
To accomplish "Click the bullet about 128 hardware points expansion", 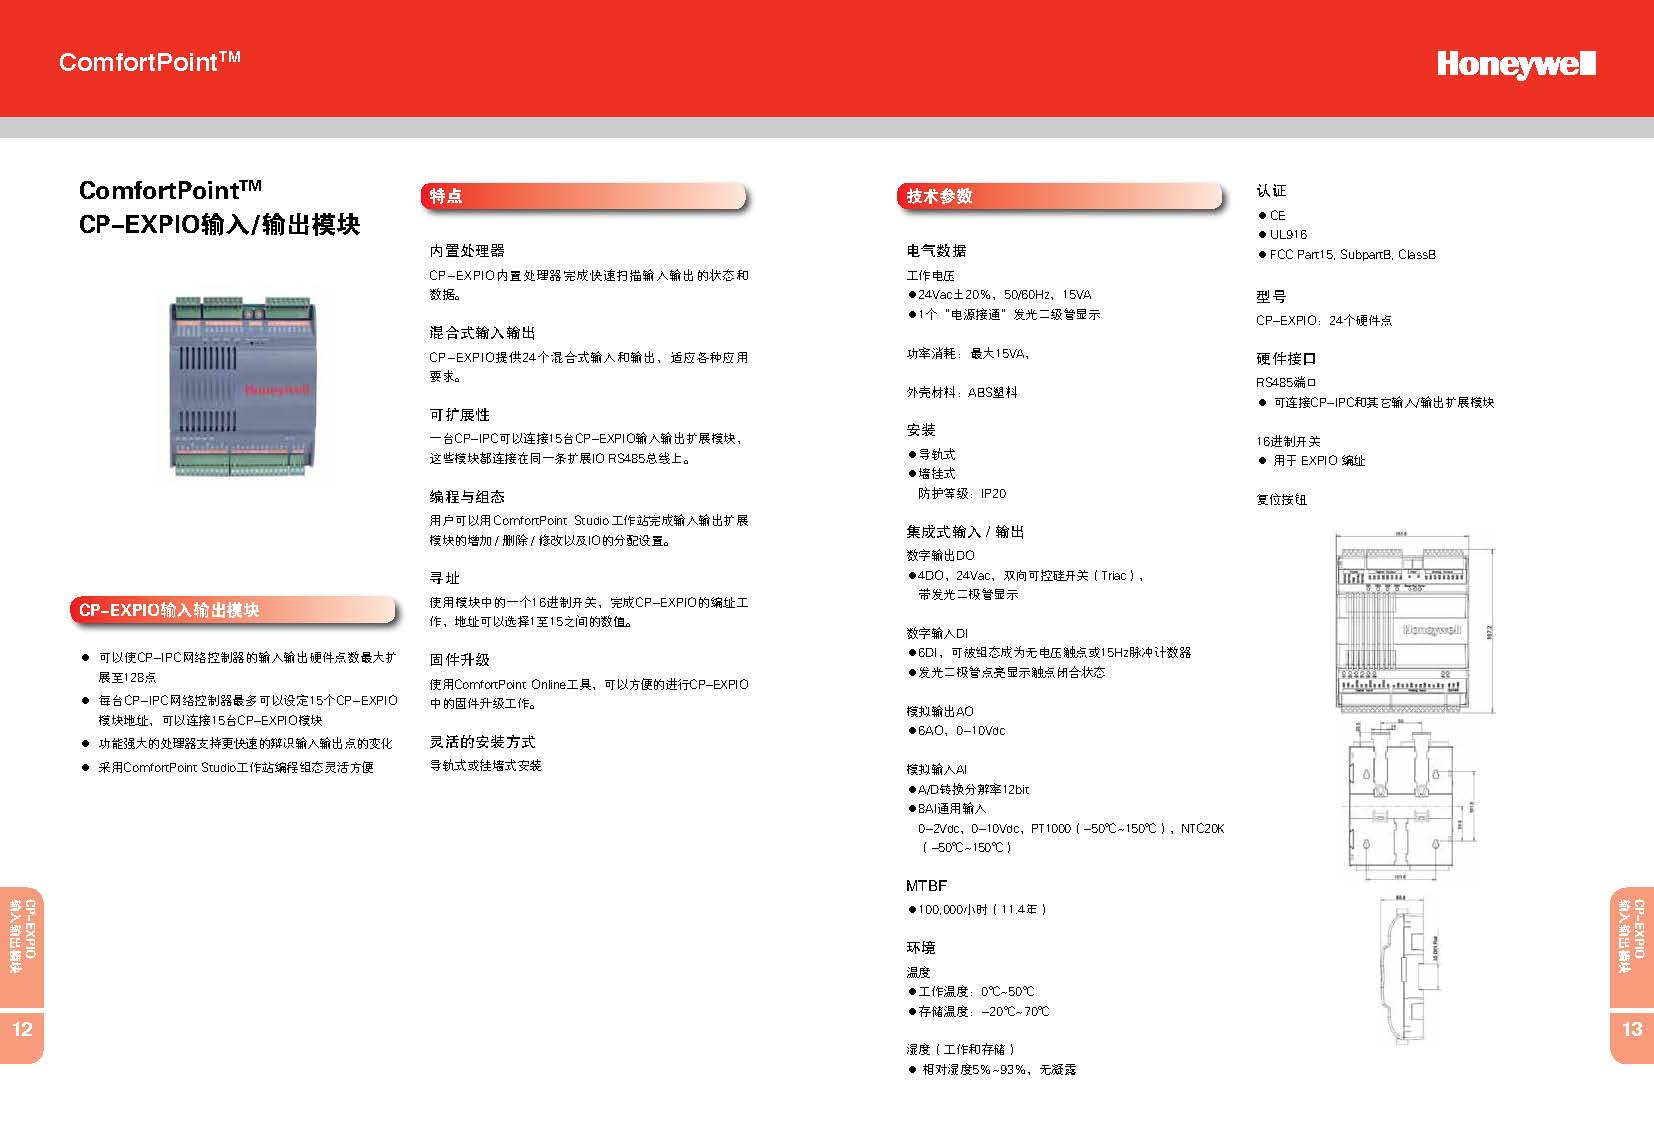I will click(238, 668).
